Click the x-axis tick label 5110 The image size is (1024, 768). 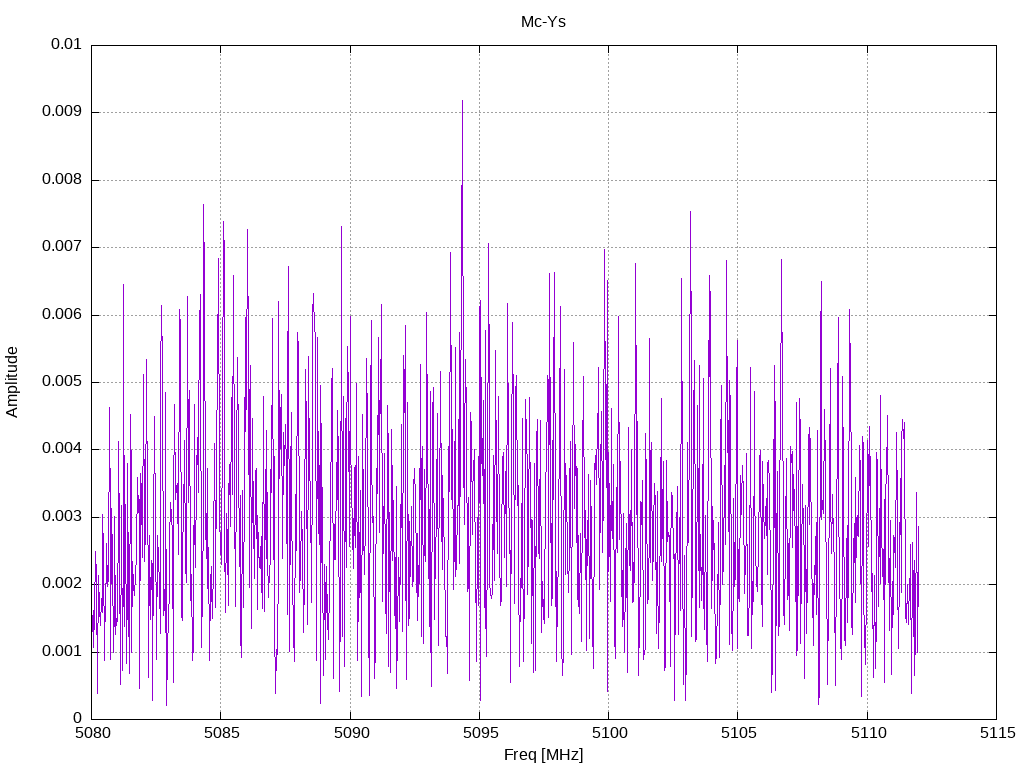coord(869,733)
